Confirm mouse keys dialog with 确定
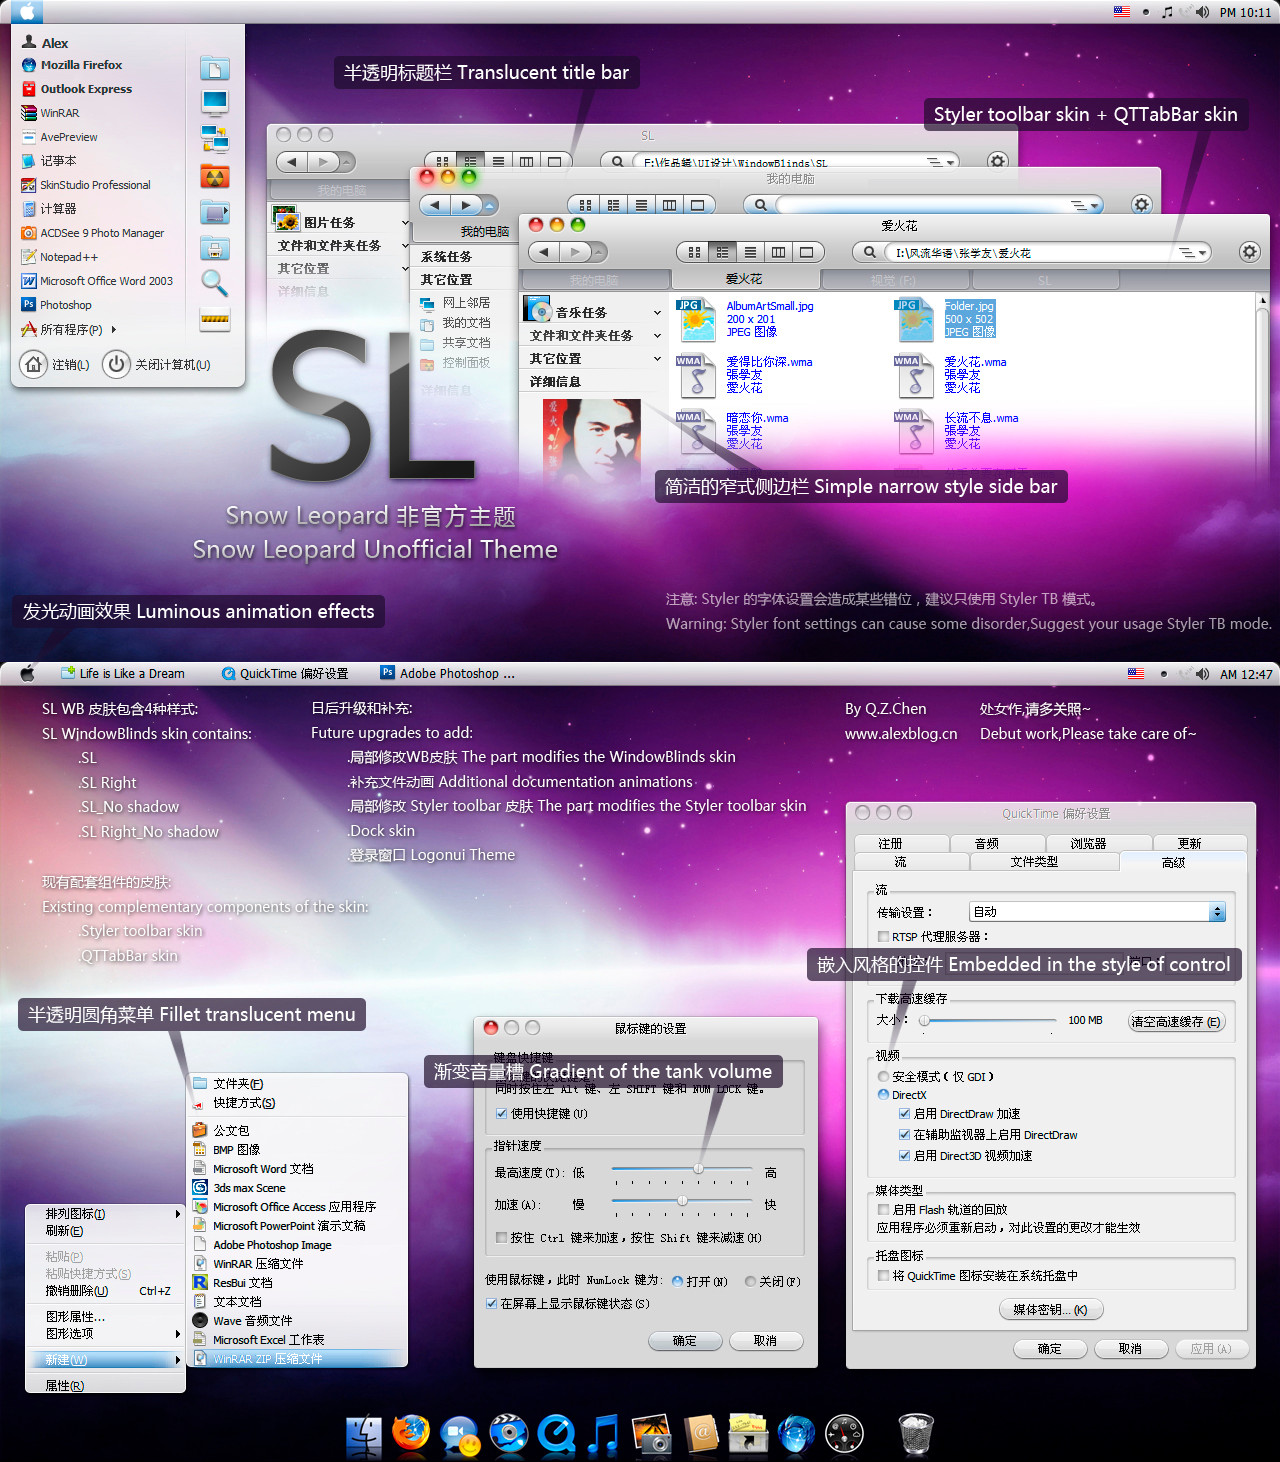 [x=685, y=1341]
